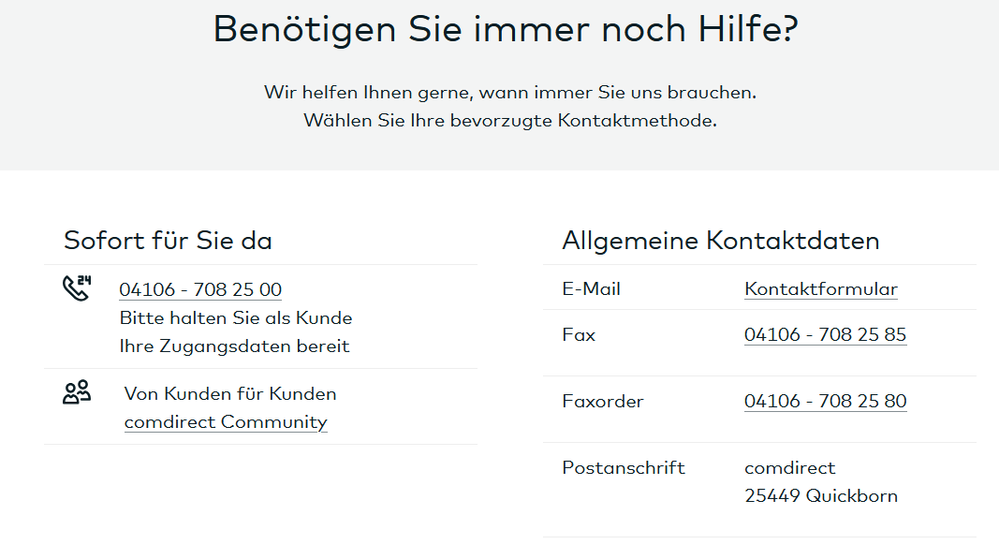Click the 'comdirect' postal address name

pos(789,468)
